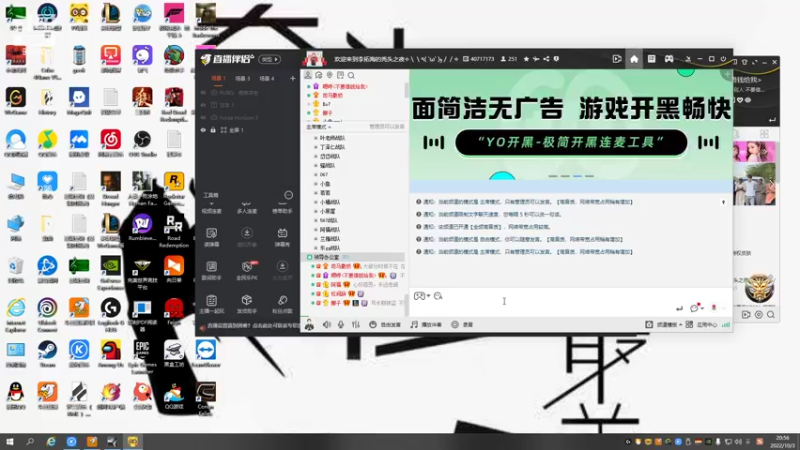Viewport: 800px width, 450px height.
Task: Open the user list person icon tab
Action: click(x=308, y=75)
